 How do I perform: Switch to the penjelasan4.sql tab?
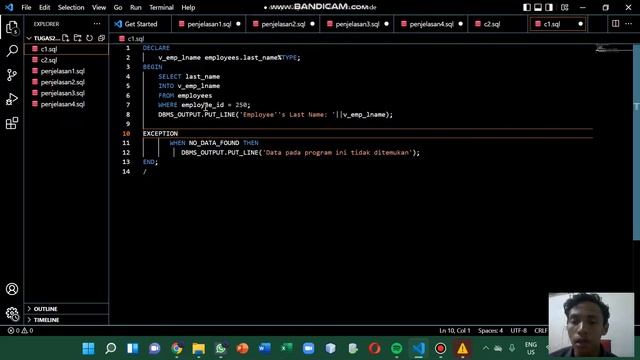431,24
